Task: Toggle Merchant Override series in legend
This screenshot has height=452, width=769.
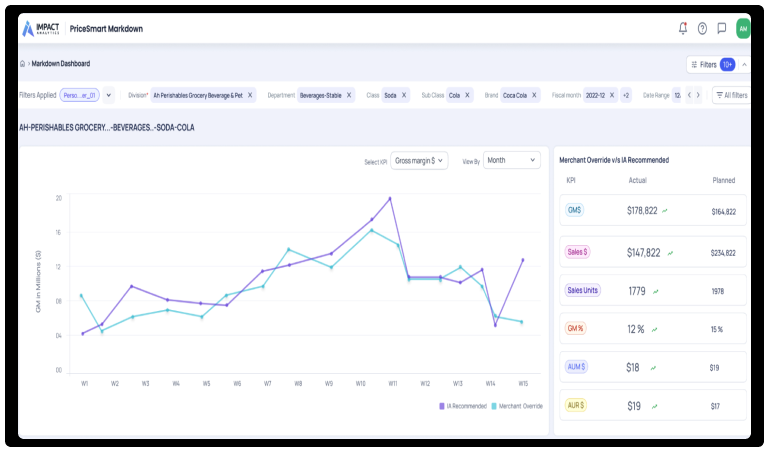Action: click(x=517, y=406)
